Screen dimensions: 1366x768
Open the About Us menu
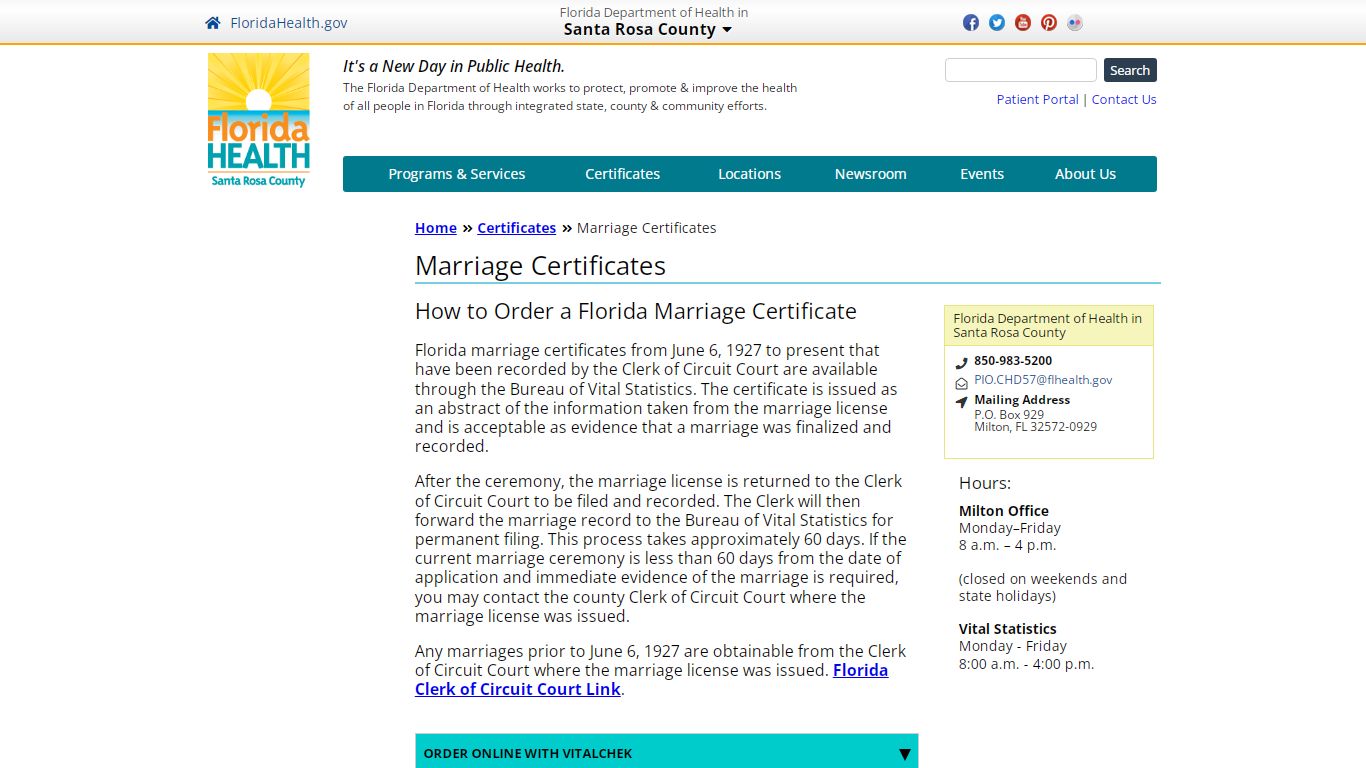click(x=1086, y=174)
